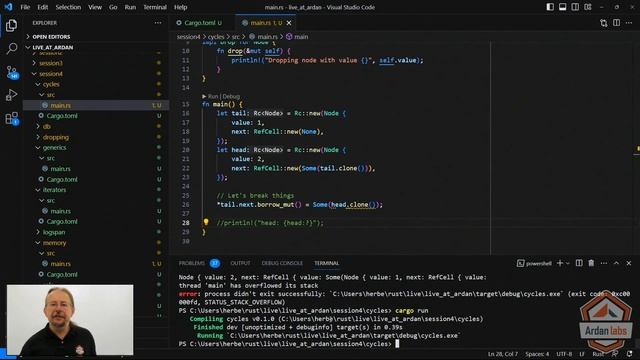Click the lightbulb code action on line 28
This screenshot has width=640, height=360.
tap(206, 222)
